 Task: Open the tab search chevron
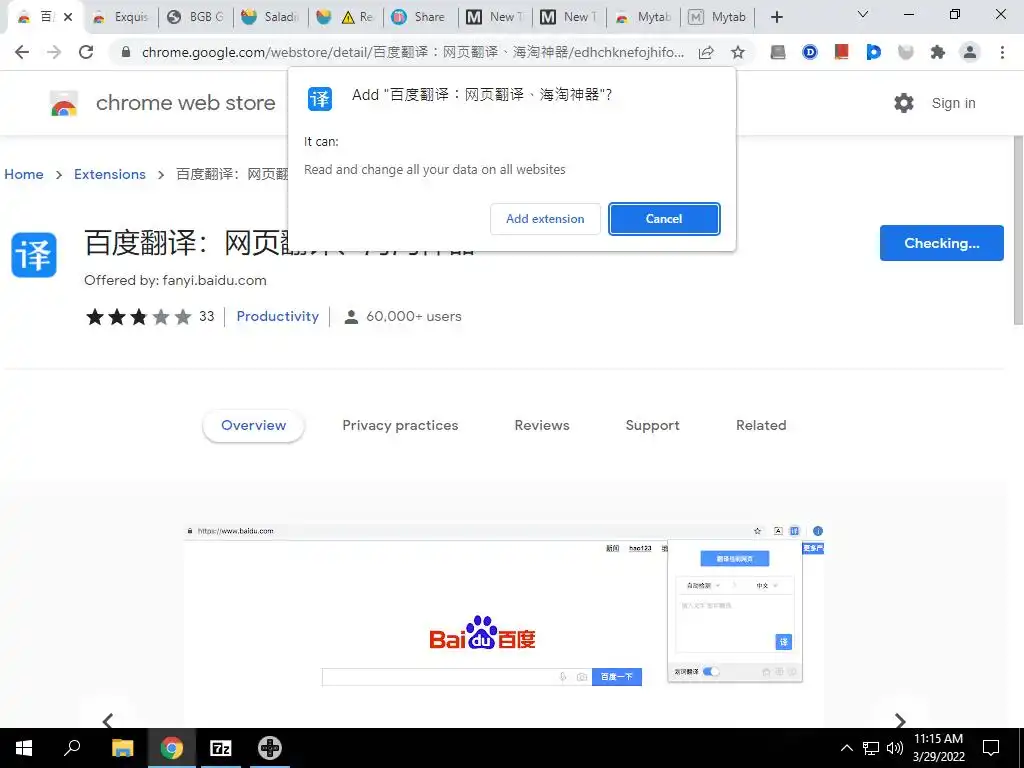point(862,14)
